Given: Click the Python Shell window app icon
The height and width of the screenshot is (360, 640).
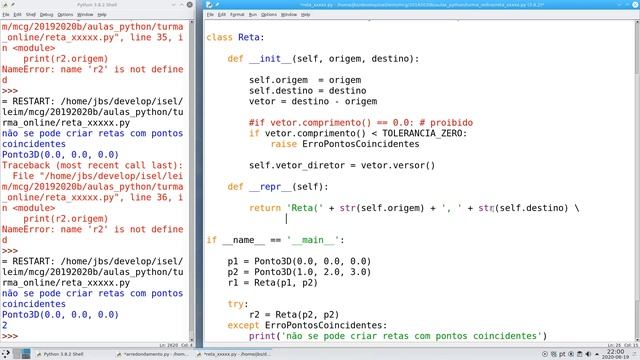Looking at the screenshot, I should tap(5, 4).
